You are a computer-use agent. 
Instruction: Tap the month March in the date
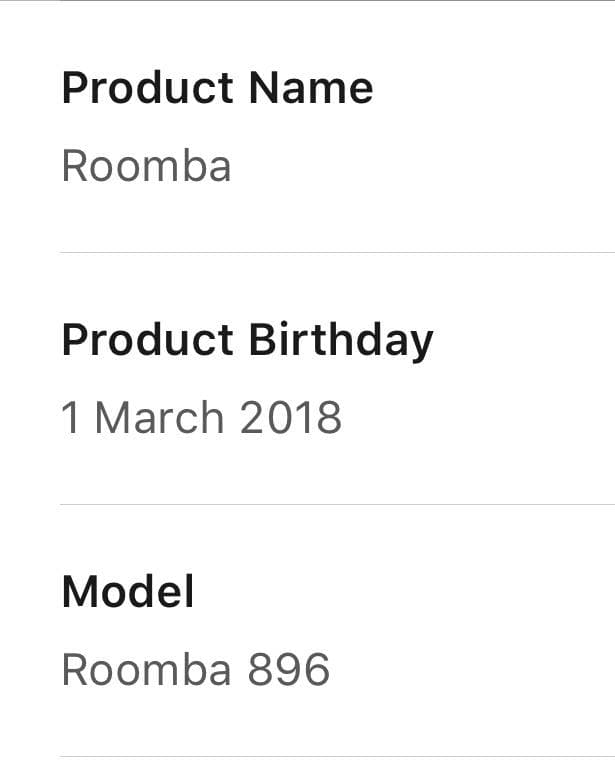click(159, 418)
